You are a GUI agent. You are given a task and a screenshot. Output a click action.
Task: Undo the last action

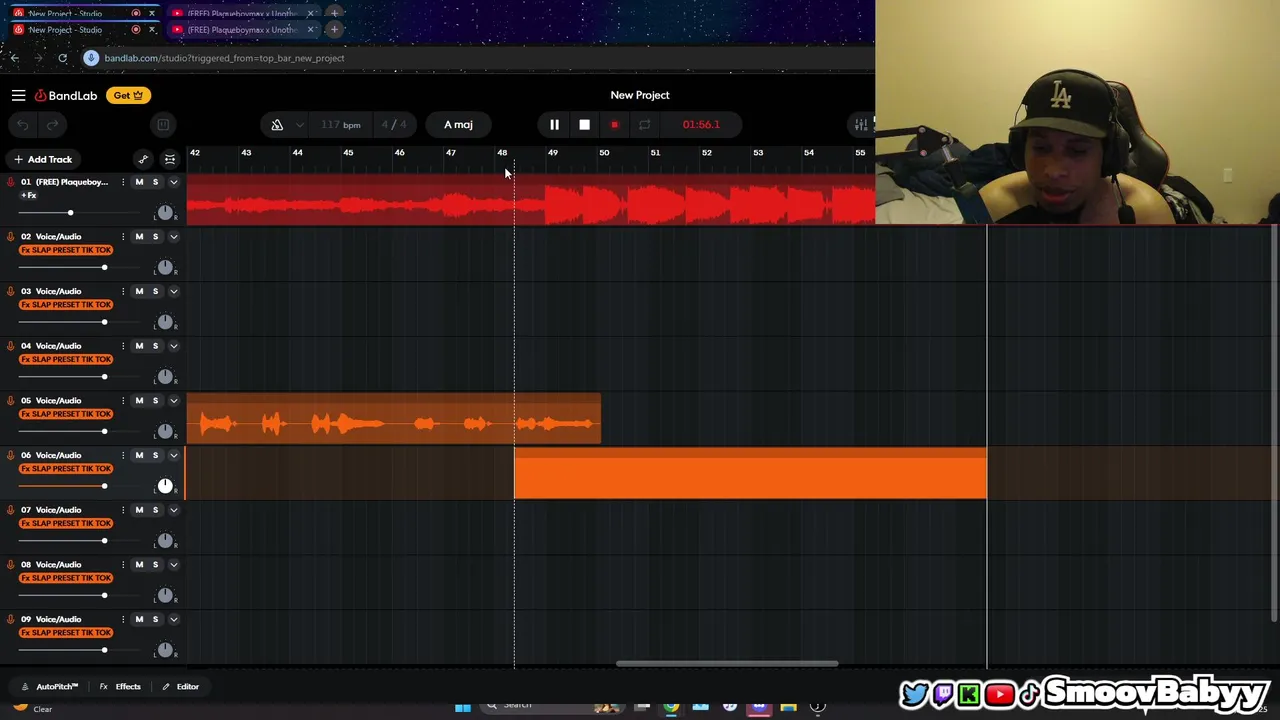(x=23, y=125)
